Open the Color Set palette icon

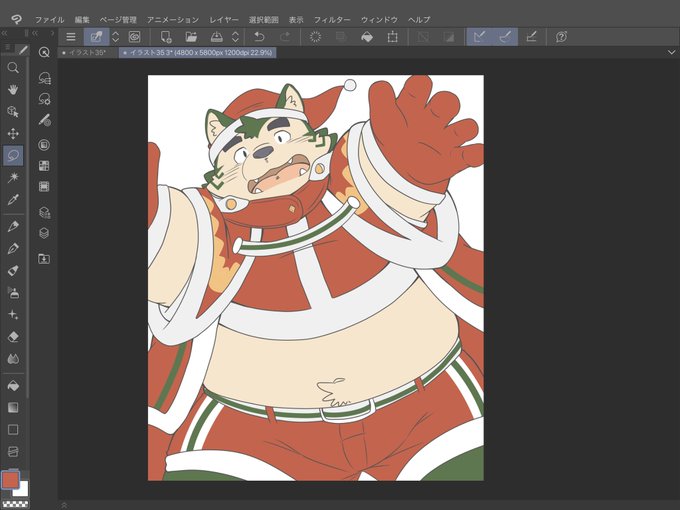[44, 166]
